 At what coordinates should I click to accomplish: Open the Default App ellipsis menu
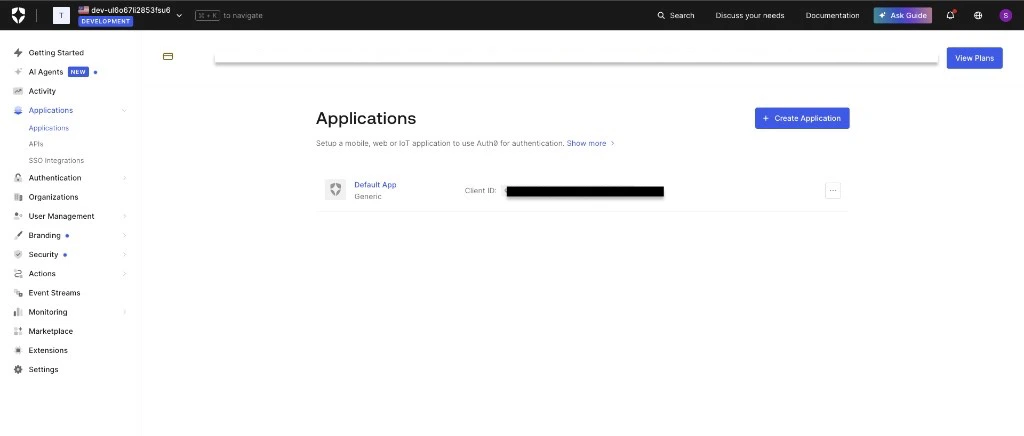(x=833, y=191)
